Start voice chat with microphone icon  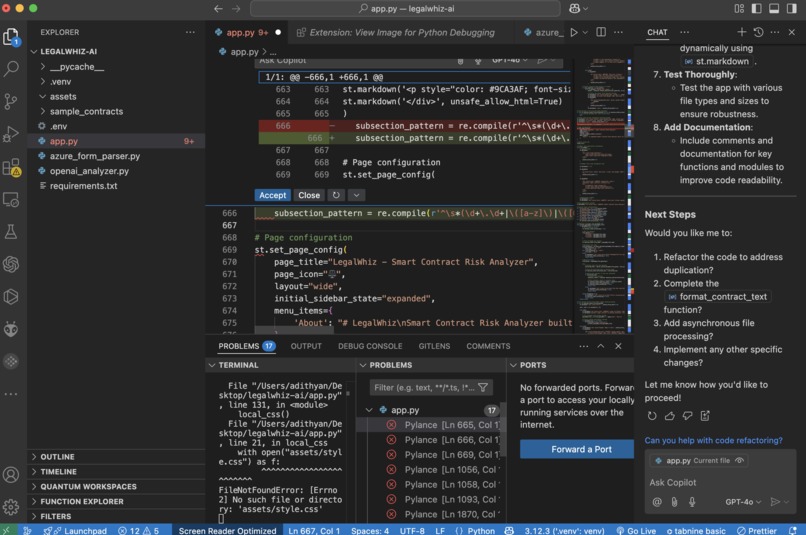coord(692,502)
